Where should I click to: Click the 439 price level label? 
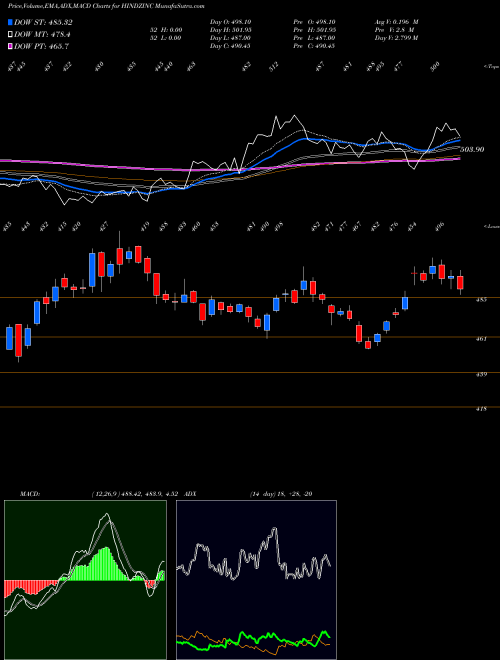[482, 374]
